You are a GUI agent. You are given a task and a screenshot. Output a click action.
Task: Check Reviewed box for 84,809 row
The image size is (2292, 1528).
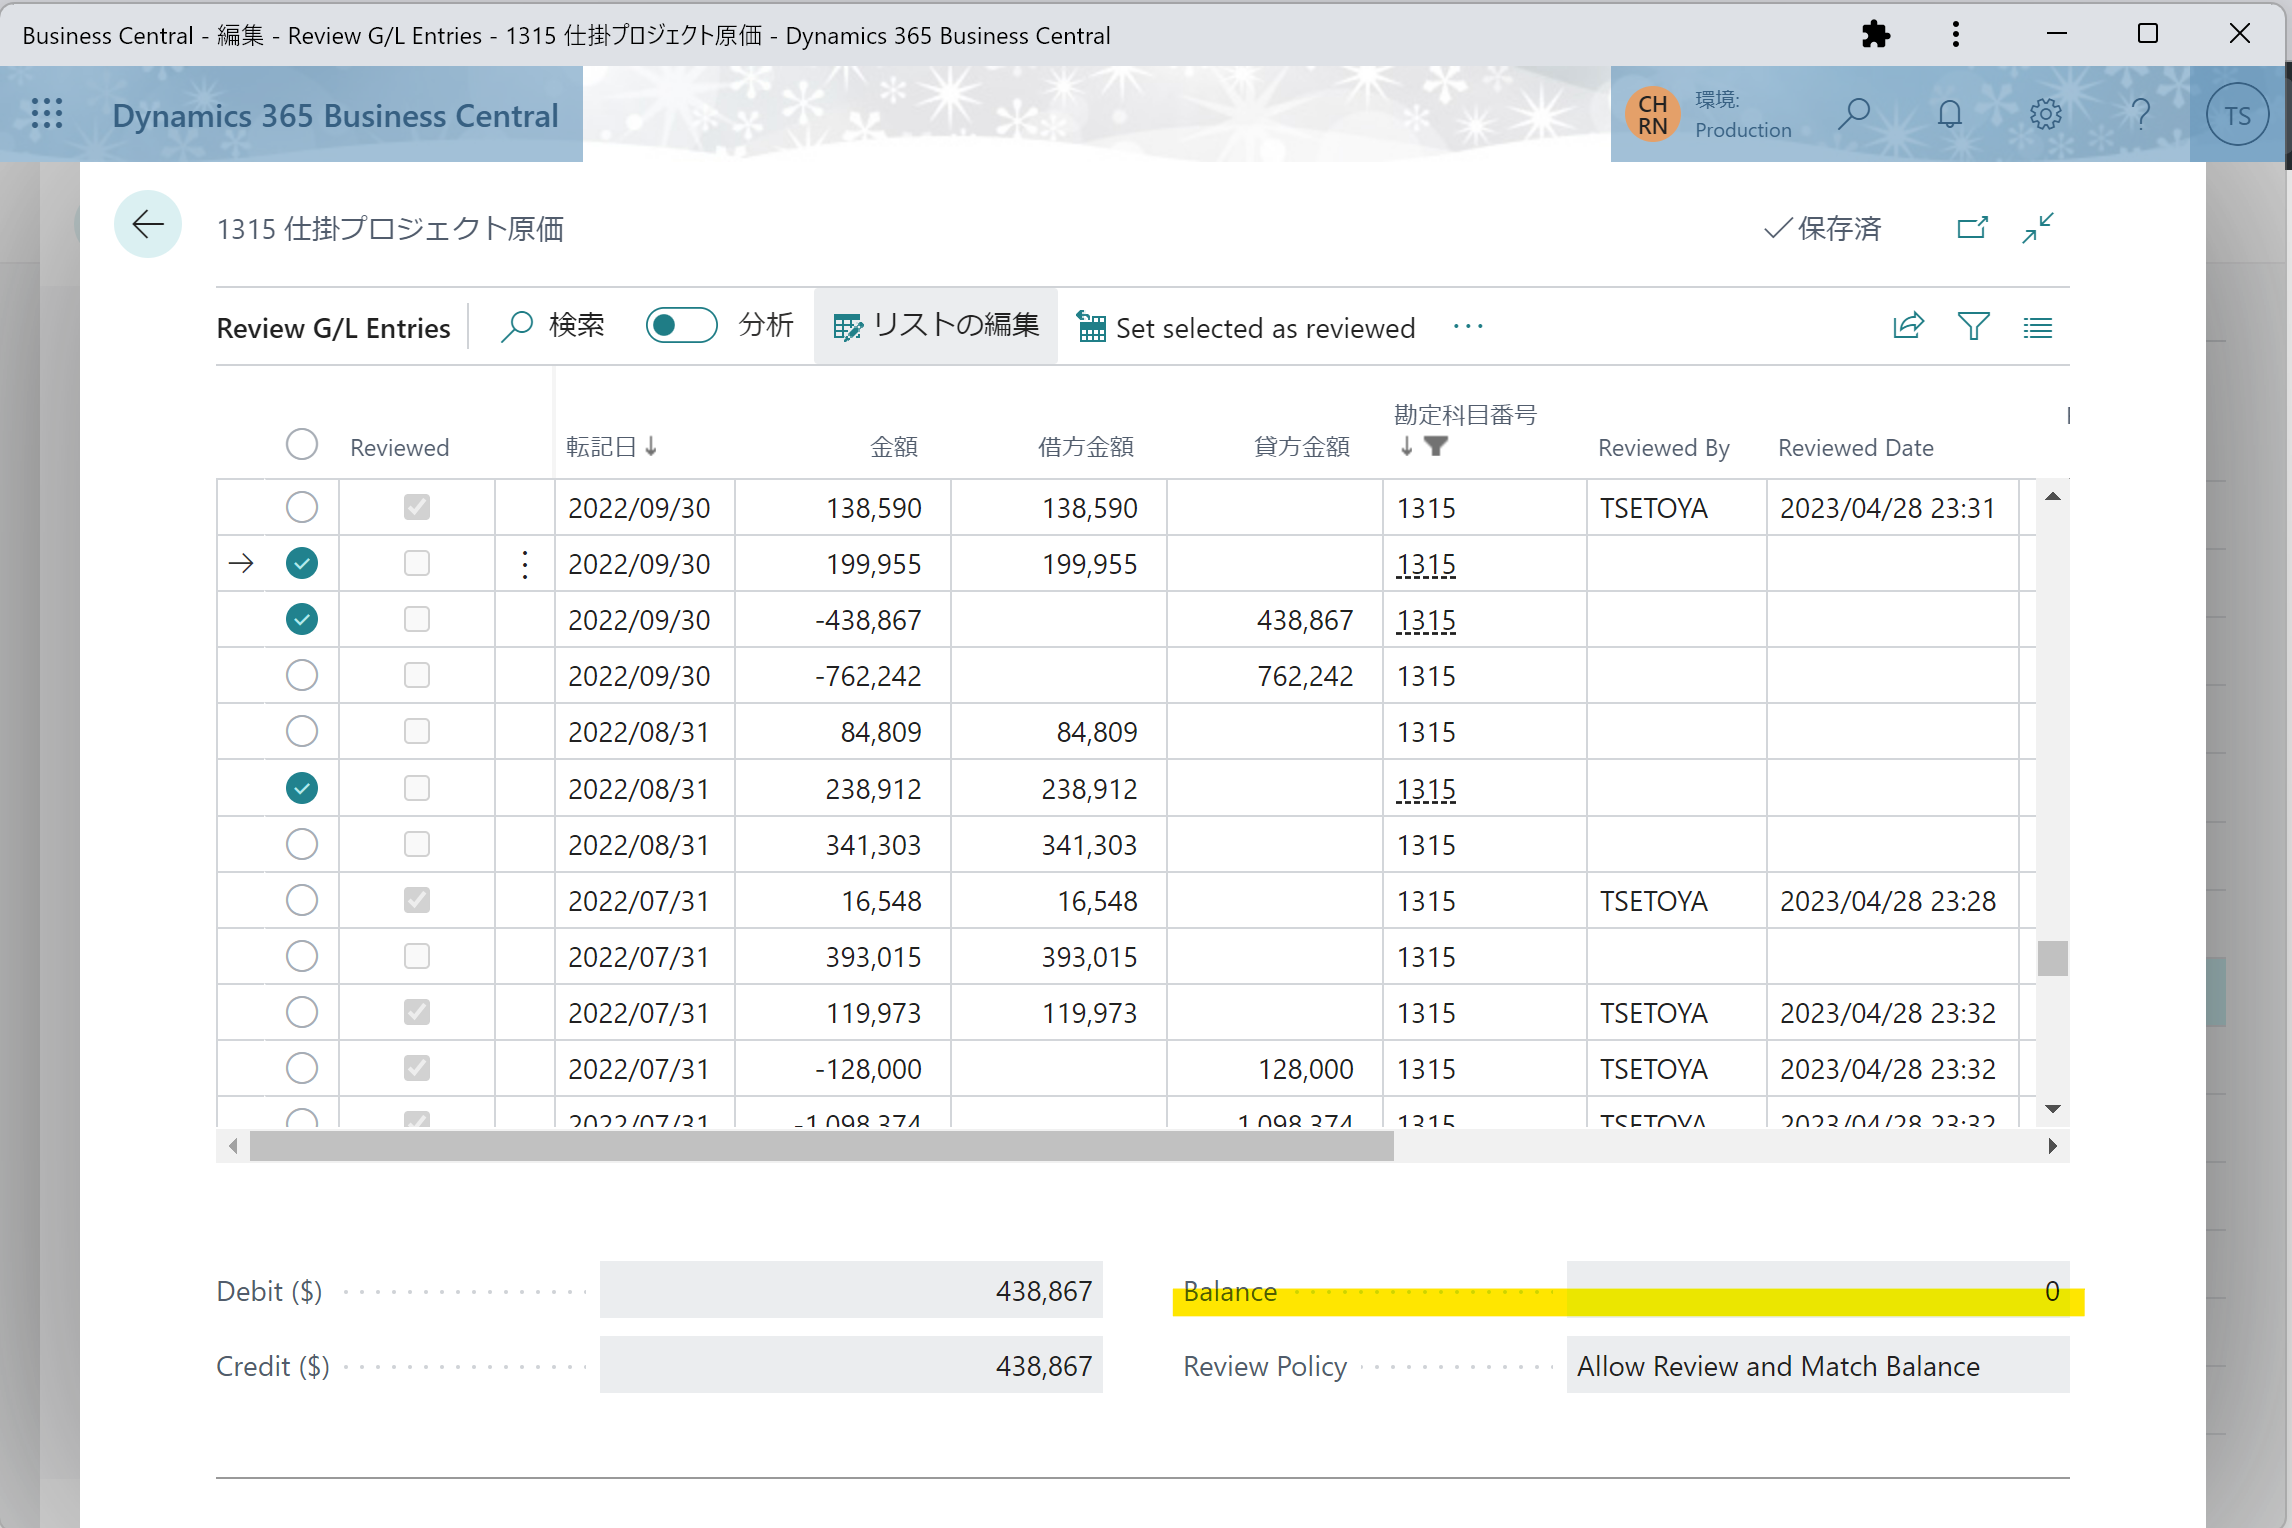[x=417, y=731]
